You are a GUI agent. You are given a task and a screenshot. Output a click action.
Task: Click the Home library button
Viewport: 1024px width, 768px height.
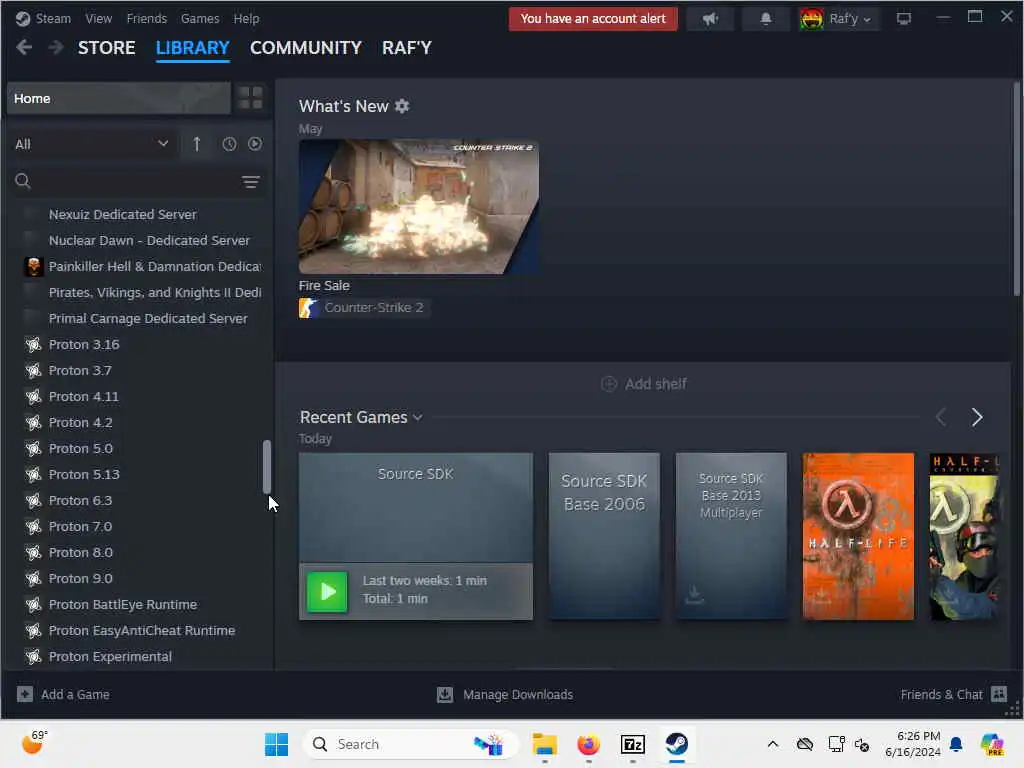coord(119,98)
